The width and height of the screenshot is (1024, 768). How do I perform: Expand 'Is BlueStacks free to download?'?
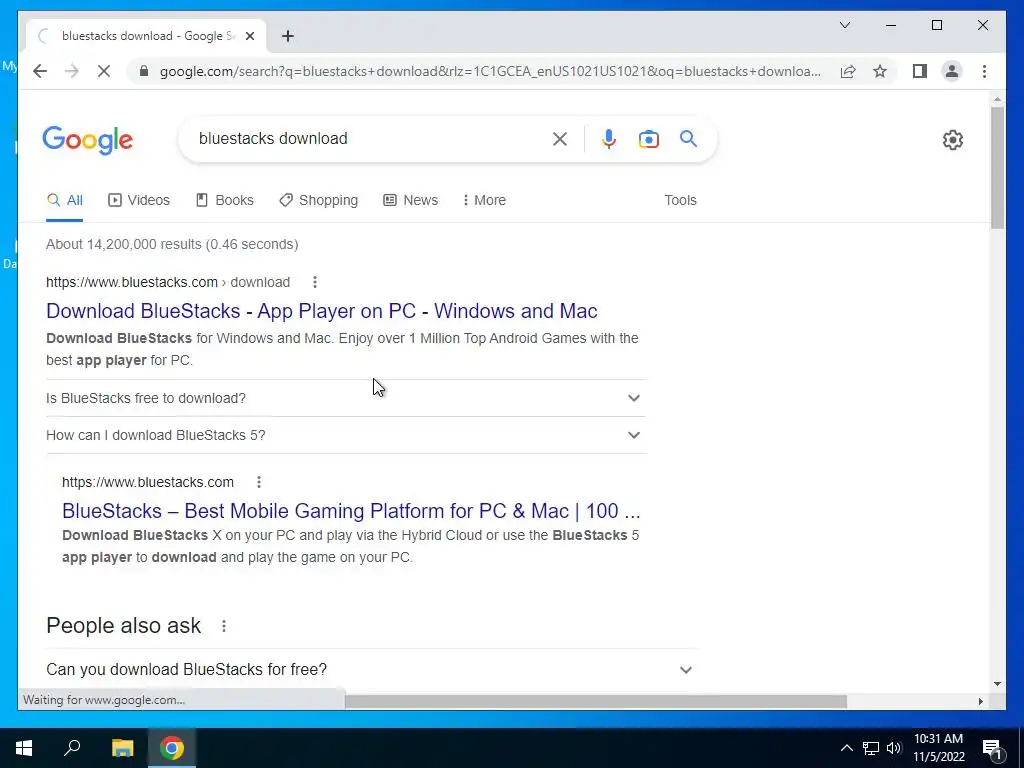tap(346, 398)
